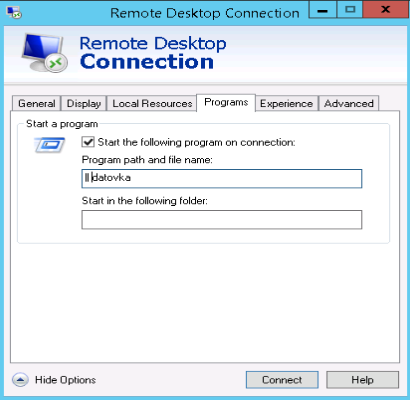410x400 pixels.
Task: Minimize the Remote Desktop Connection window
Action: (323, 9)
